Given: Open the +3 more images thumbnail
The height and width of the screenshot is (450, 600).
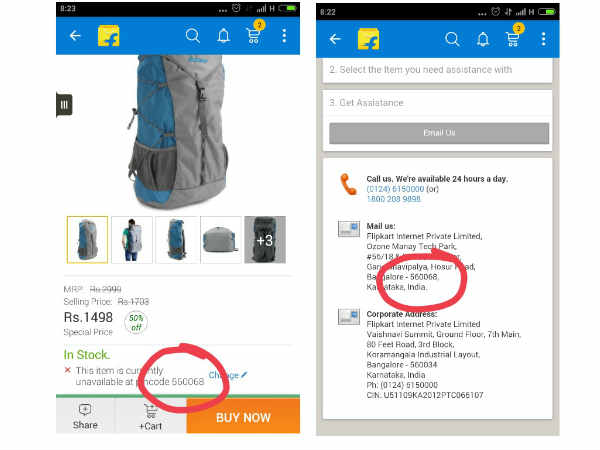Looking at the screenshot, I should point(265,240).
